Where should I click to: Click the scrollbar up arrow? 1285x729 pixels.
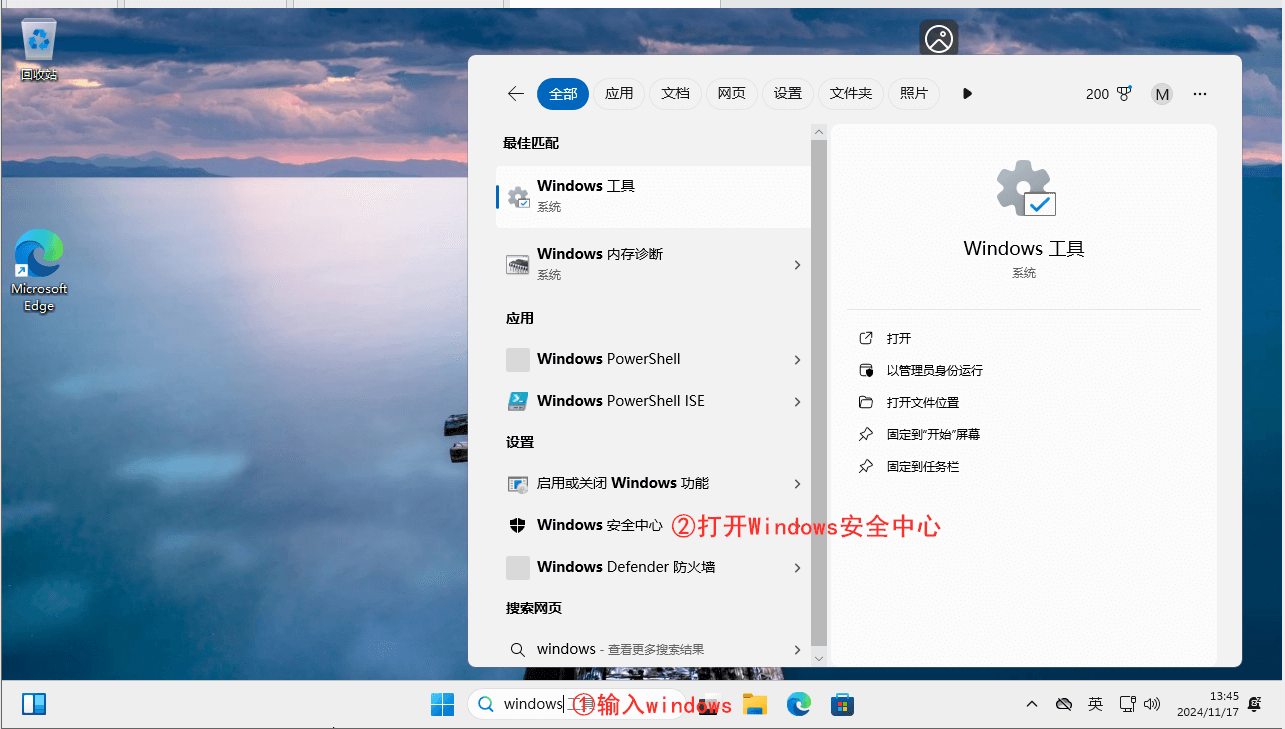pyautogui.click(x=819, y=131)
